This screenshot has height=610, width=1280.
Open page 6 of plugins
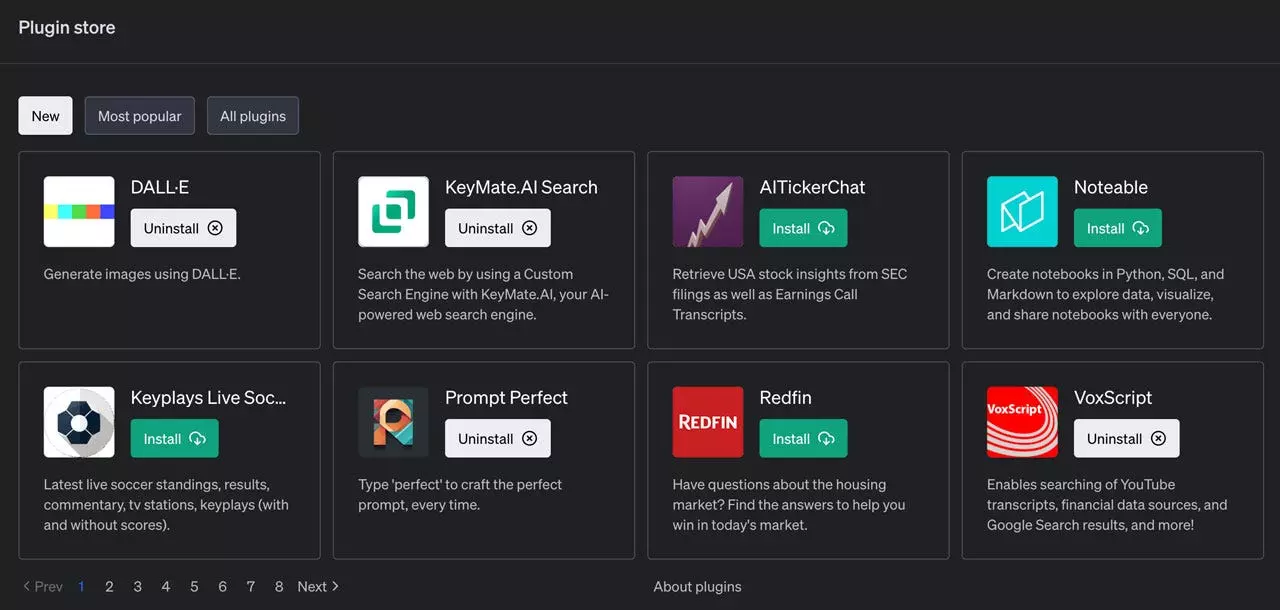pyautogui.click(x=222, y=587)
